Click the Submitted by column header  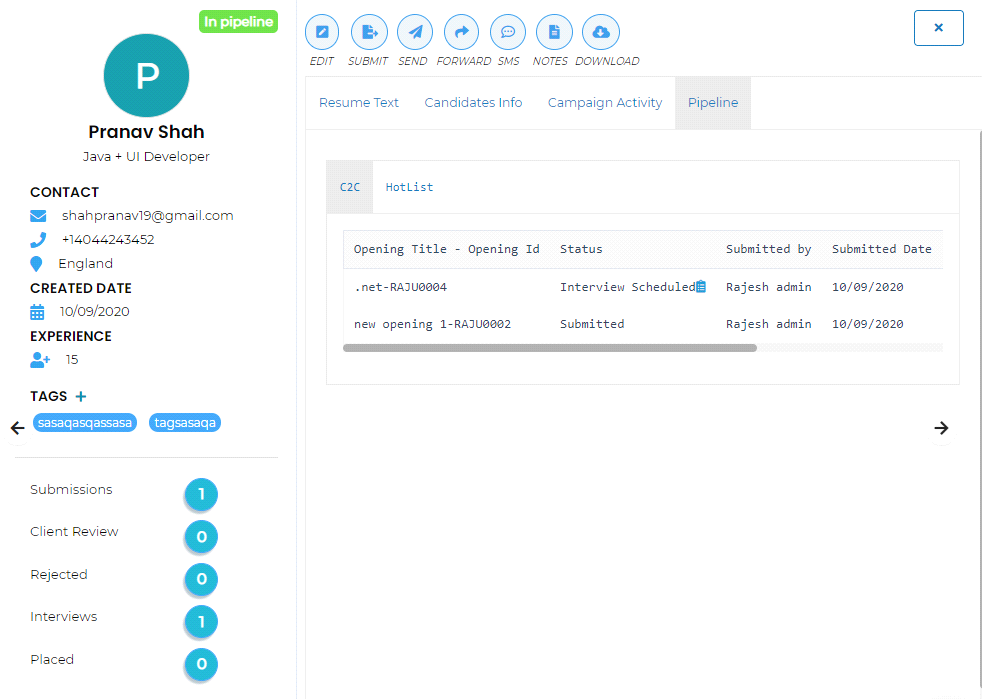tap(768, 249)
